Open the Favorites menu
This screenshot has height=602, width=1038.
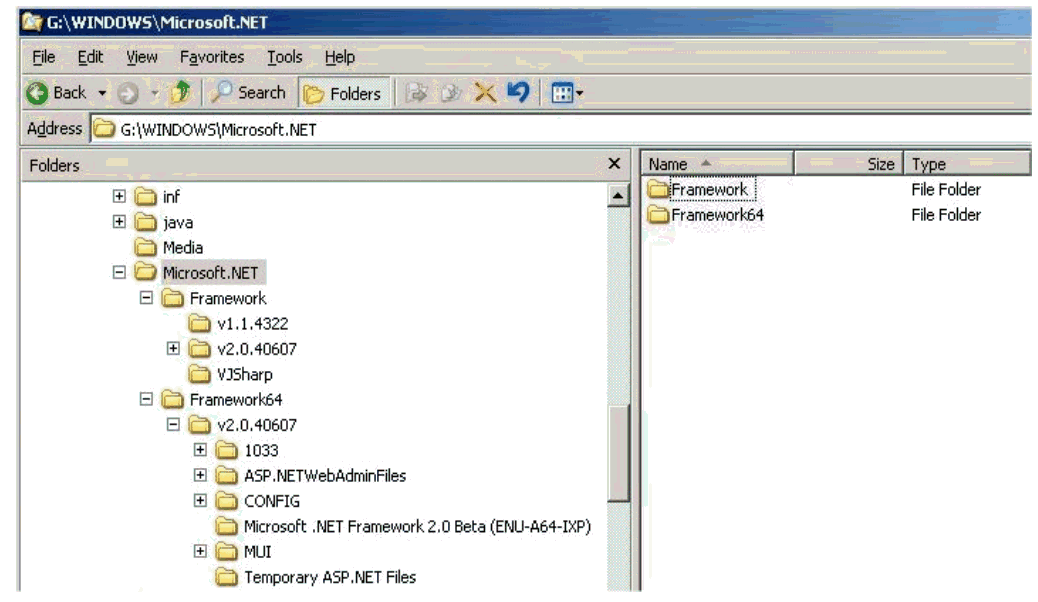point(211,57)
